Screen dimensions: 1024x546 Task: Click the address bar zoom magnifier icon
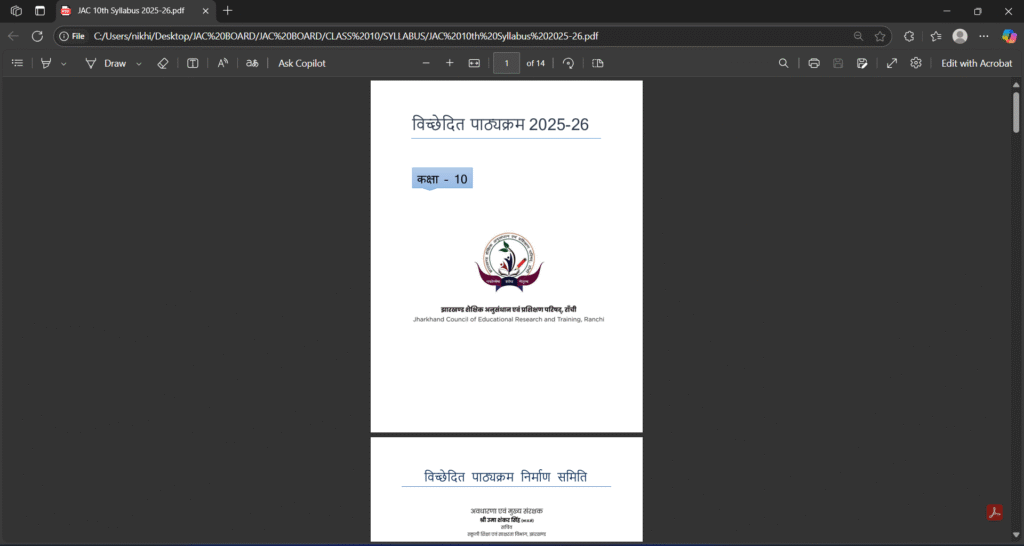pyautogui.click(x=858, y=36)
